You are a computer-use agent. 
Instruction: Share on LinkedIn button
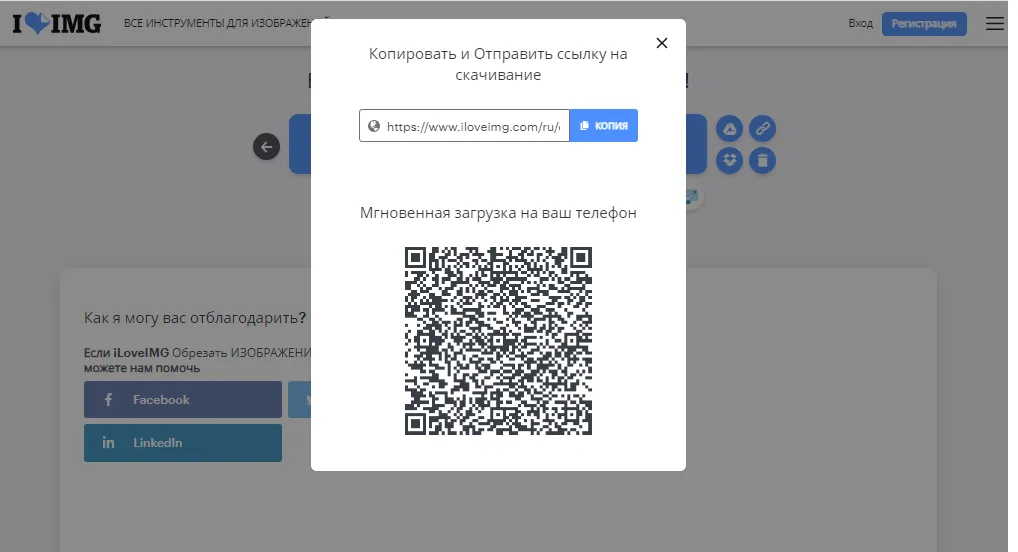(x=182, y=443)
